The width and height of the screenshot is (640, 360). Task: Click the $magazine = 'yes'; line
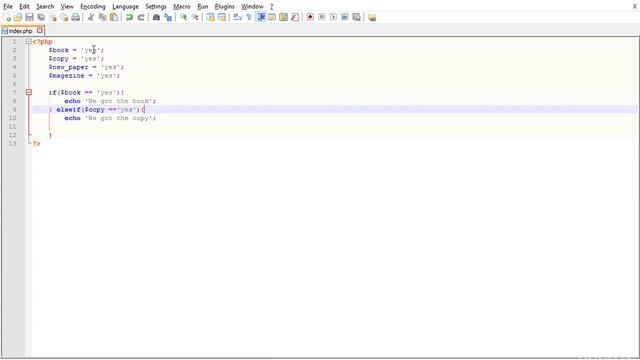(x=84, y=76)
